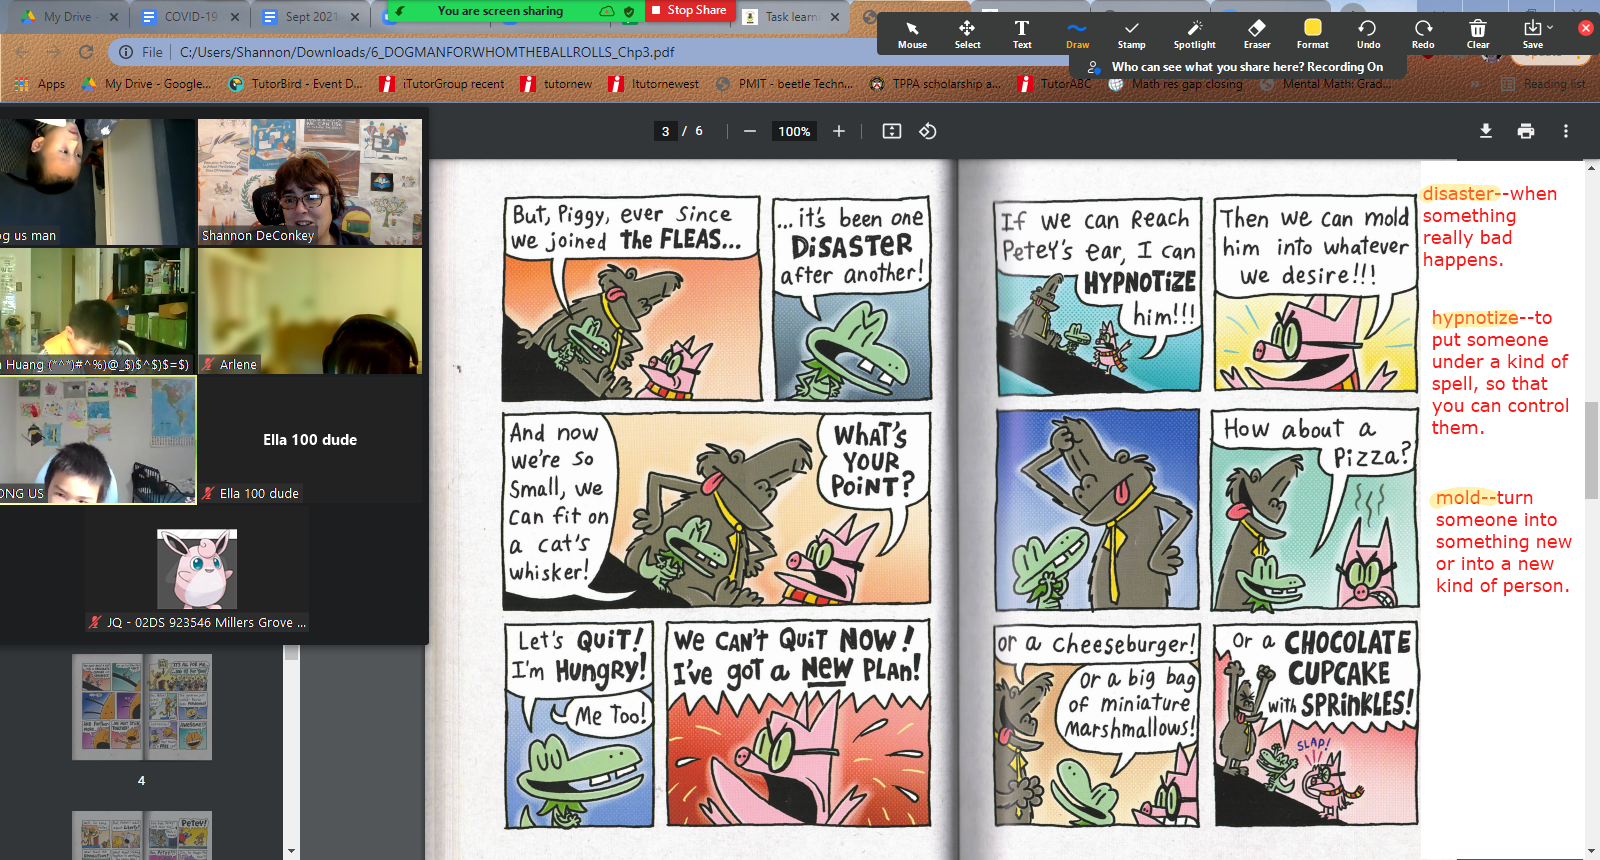
Task: Open the Apps bookmark
Action: click(x=41, y=84)
